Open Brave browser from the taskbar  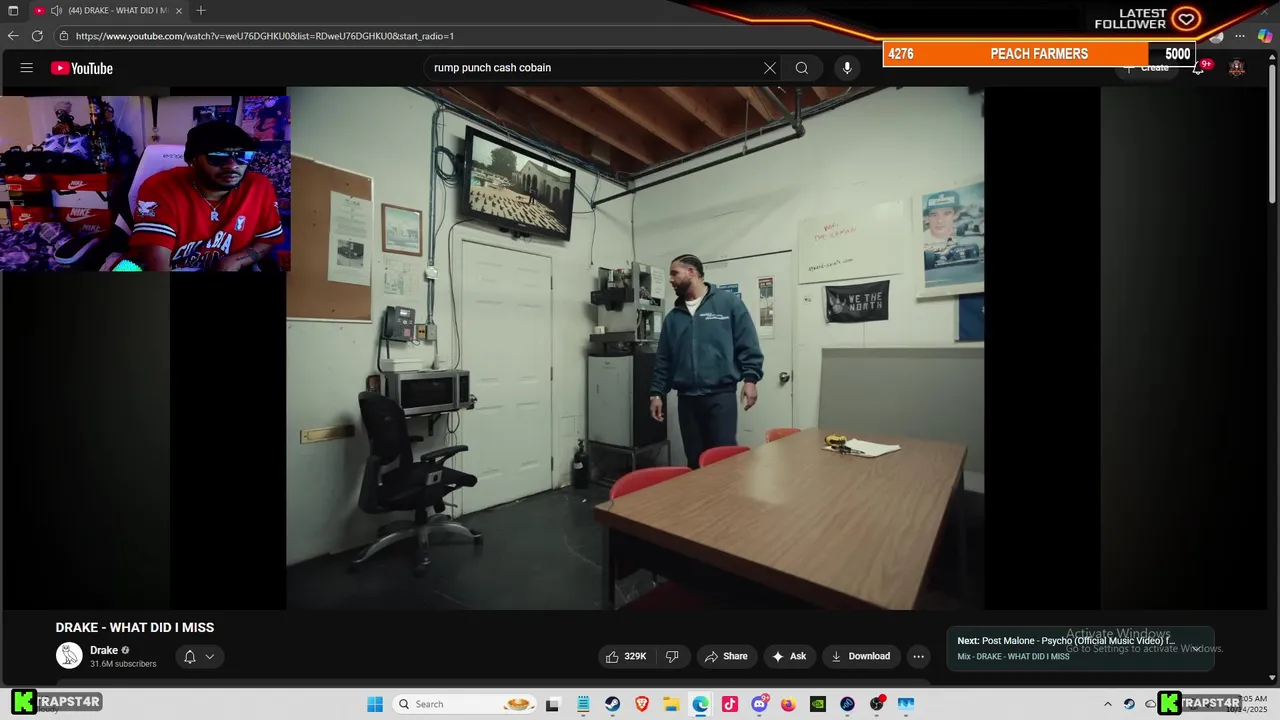pos(641,704)
